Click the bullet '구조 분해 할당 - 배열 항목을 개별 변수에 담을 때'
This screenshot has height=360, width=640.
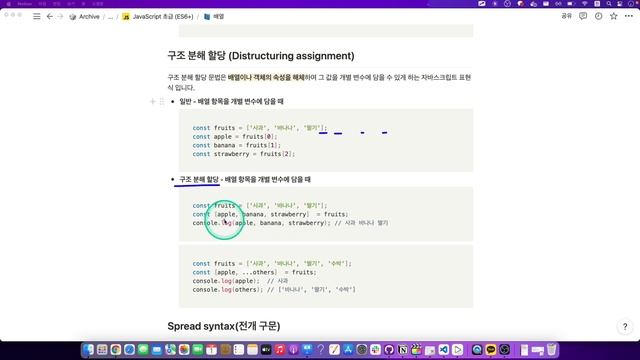[x=245, y=179]
